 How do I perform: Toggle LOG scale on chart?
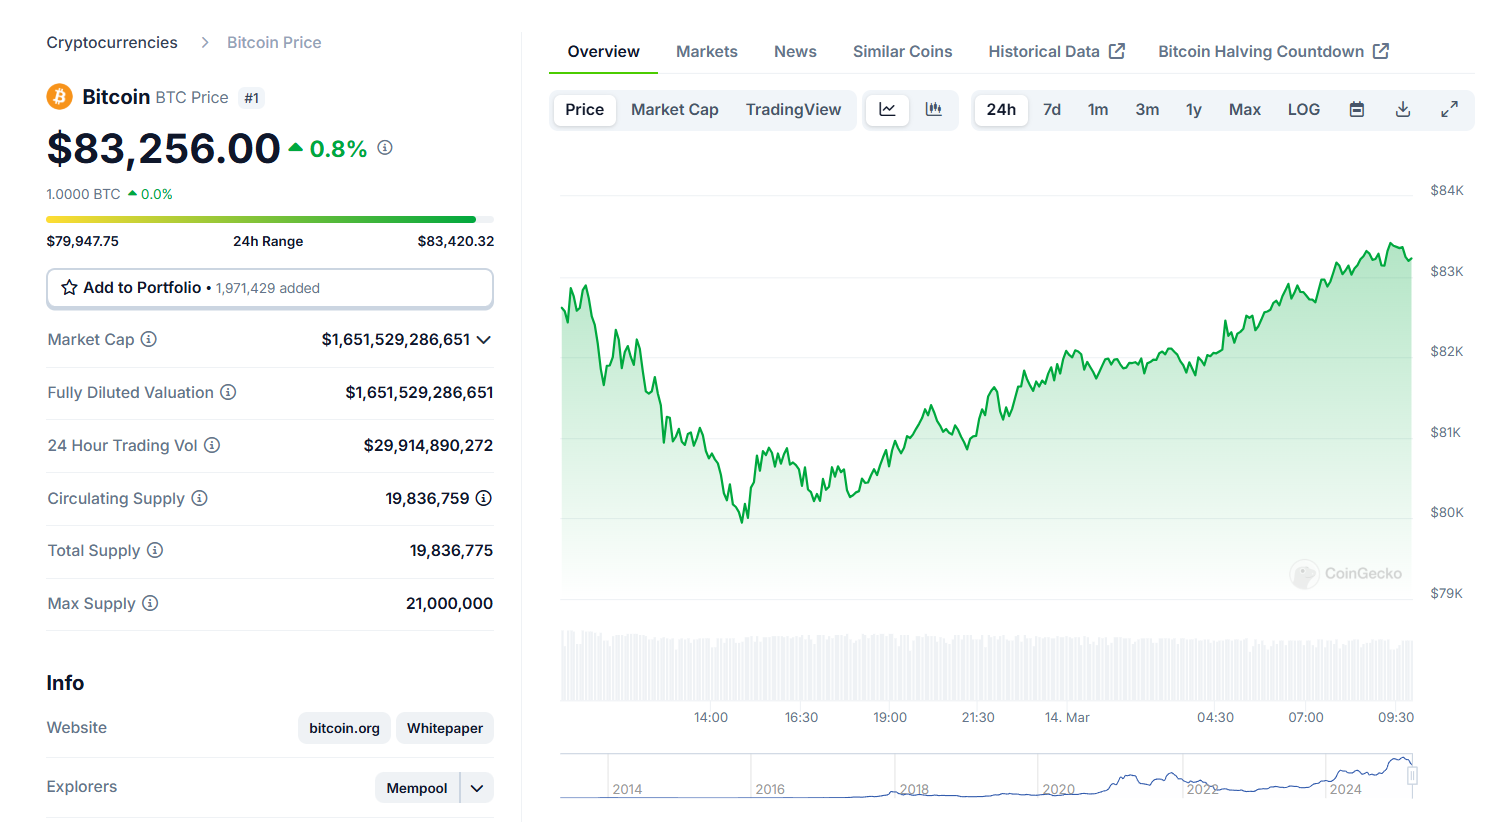(x=1304, y=110)
